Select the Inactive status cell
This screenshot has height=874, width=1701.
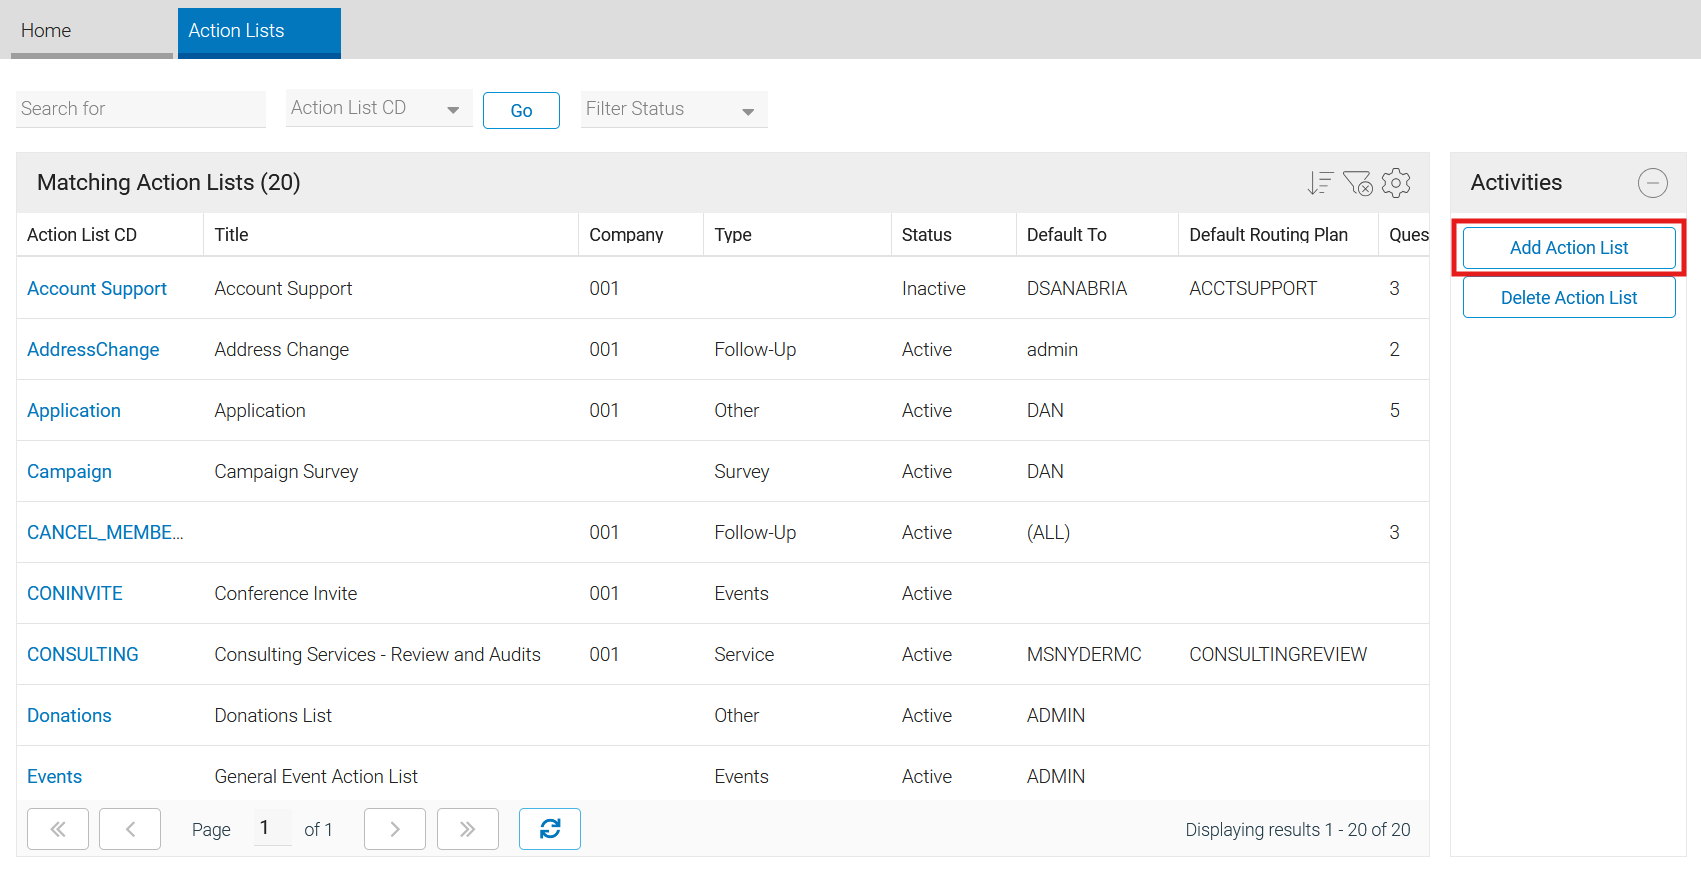934,289
